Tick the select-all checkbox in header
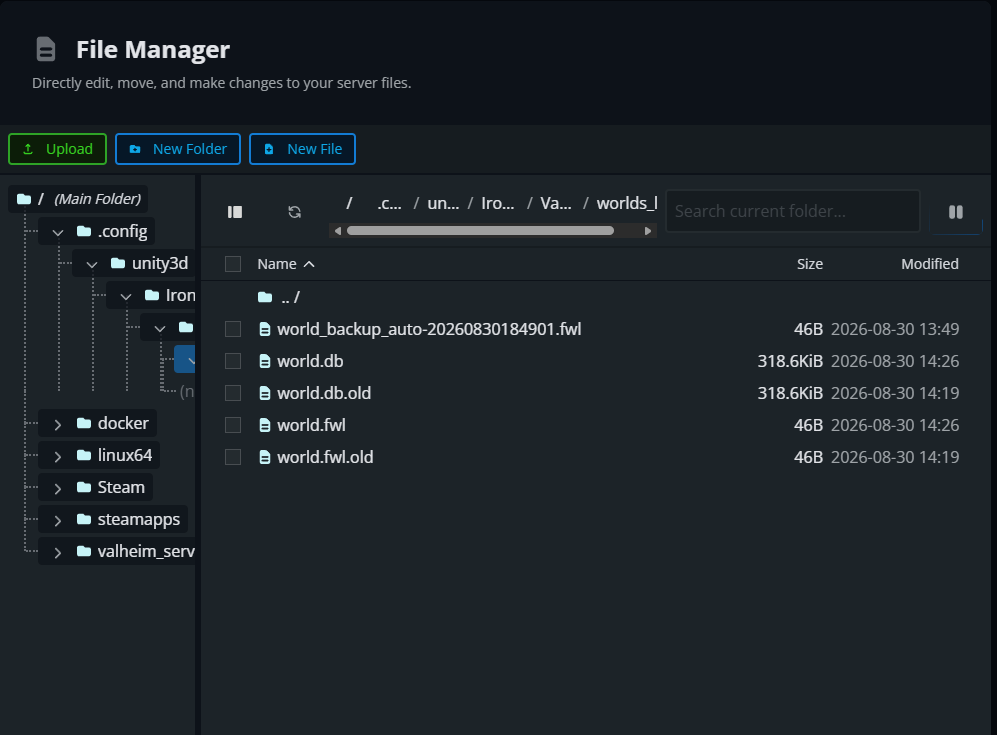 [x=233, y=264]
